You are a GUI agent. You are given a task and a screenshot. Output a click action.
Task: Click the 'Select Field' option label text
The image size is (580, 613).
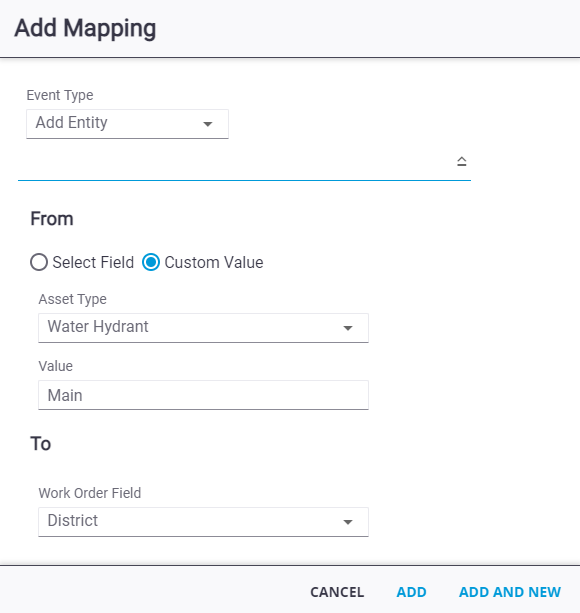coord(93,262)
